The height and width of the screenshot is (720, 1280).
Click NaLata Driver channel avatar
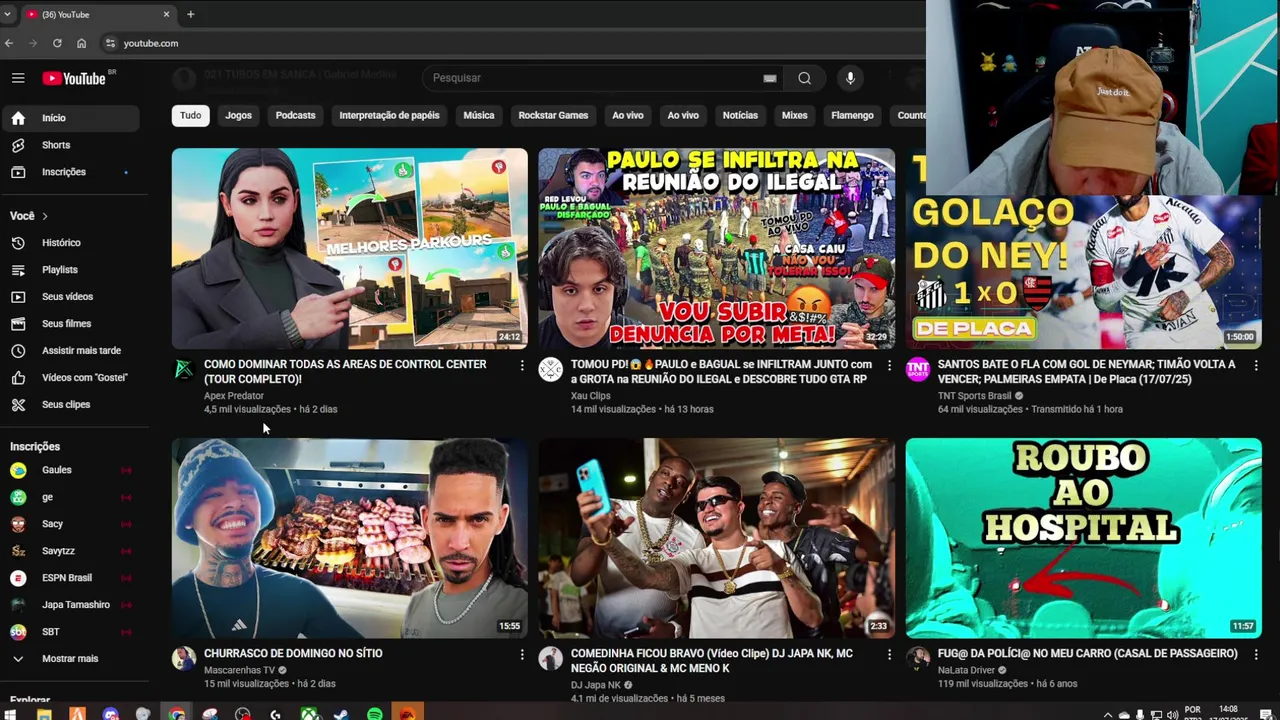(x=918, y=658)
